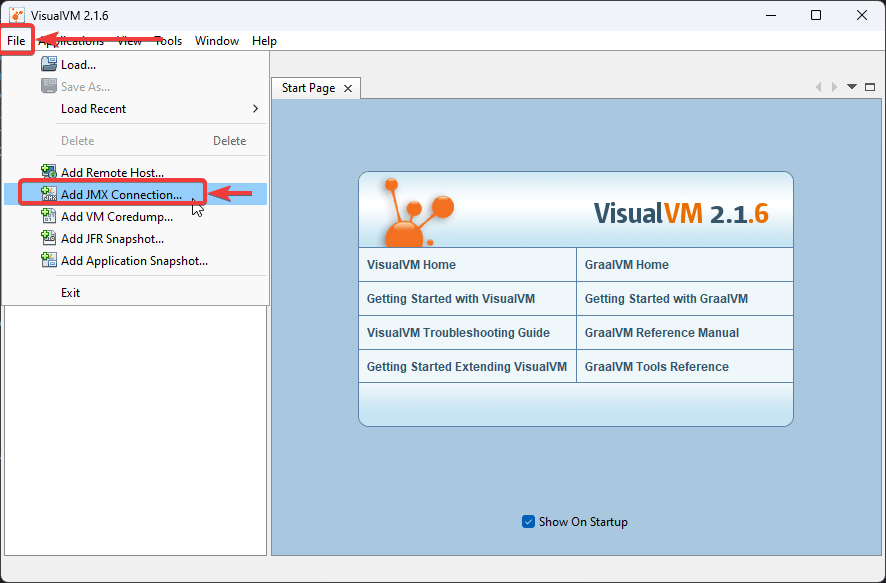Screen dimensions: 886x583
Task: Click the Add JMX Connection icon
Action: 49,193
